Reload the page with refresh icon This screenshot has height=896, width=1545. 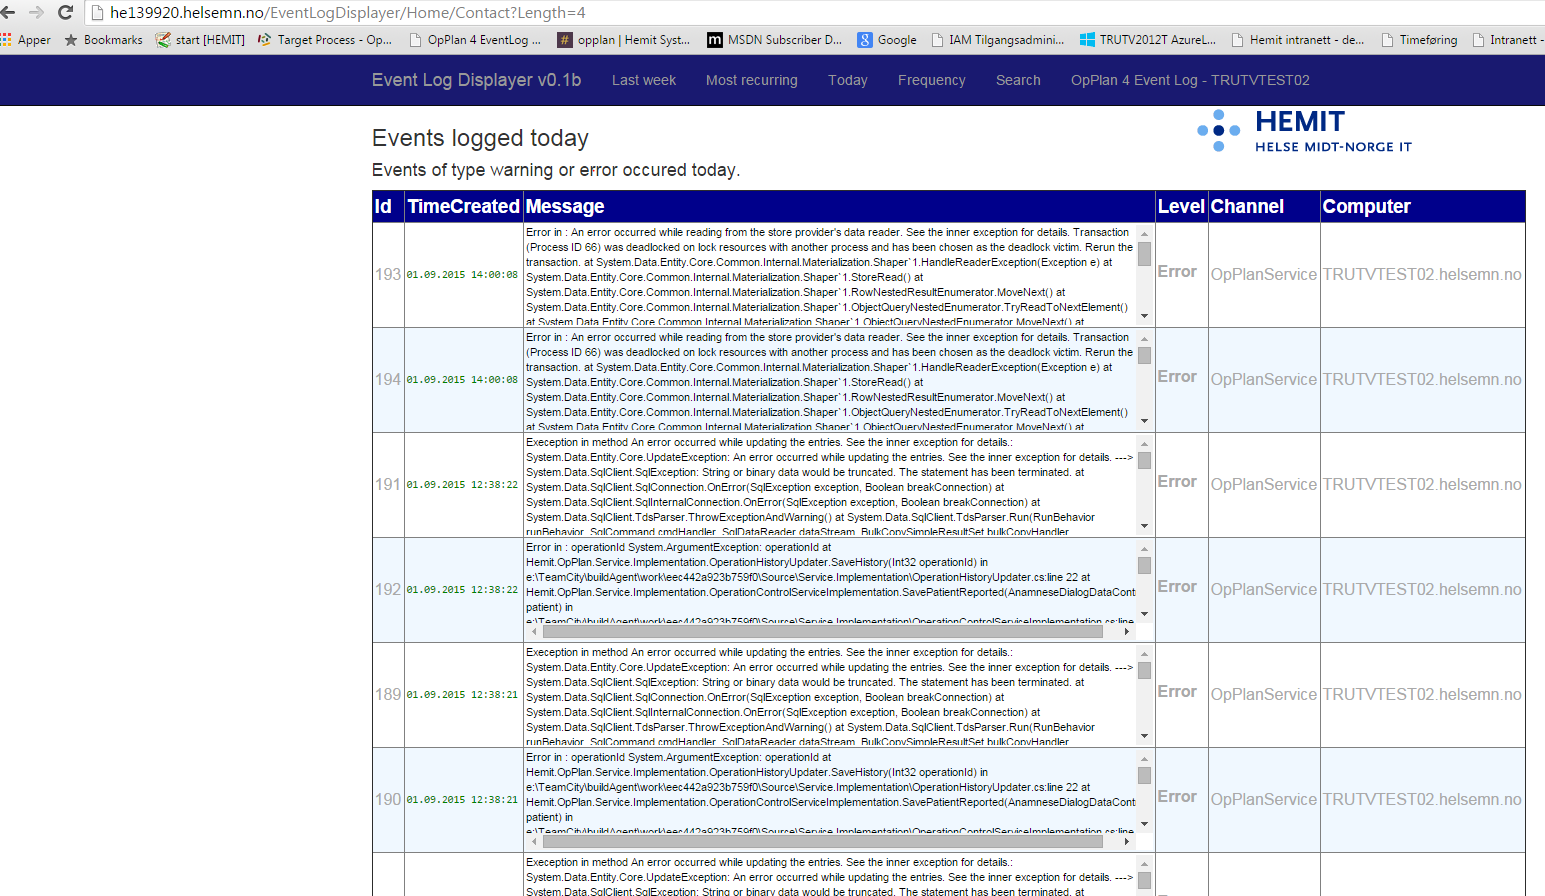(66, 12)
